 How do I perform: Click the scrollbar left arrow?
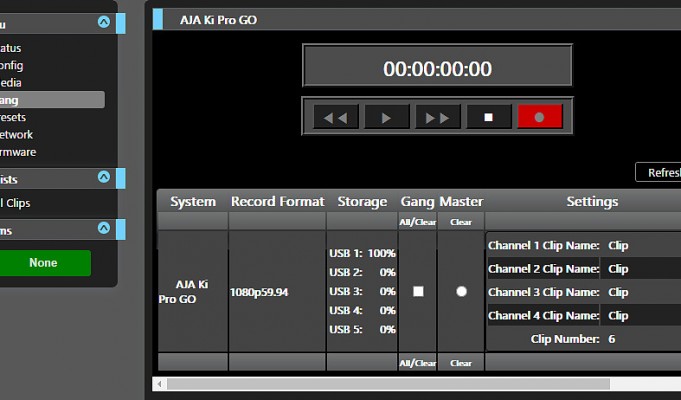pyautogui.click(x=159, y=384)
